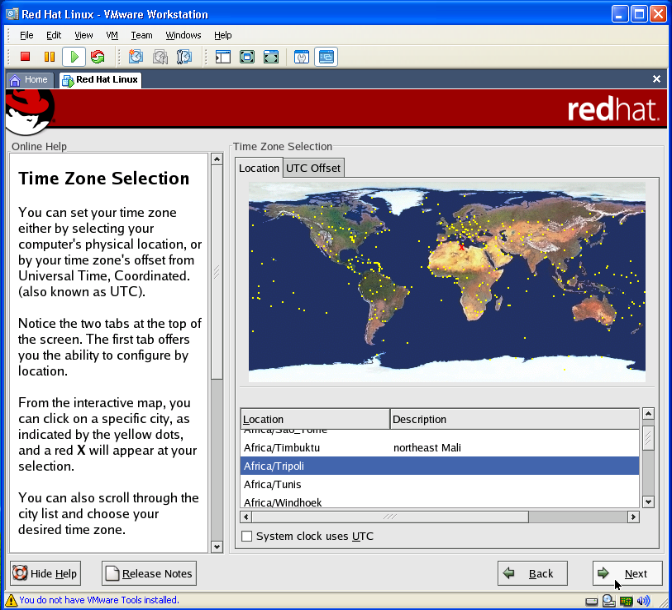Click the sound device icon in the status bar
This screenshot has width=672, height=610.
(x=644, y=601)
